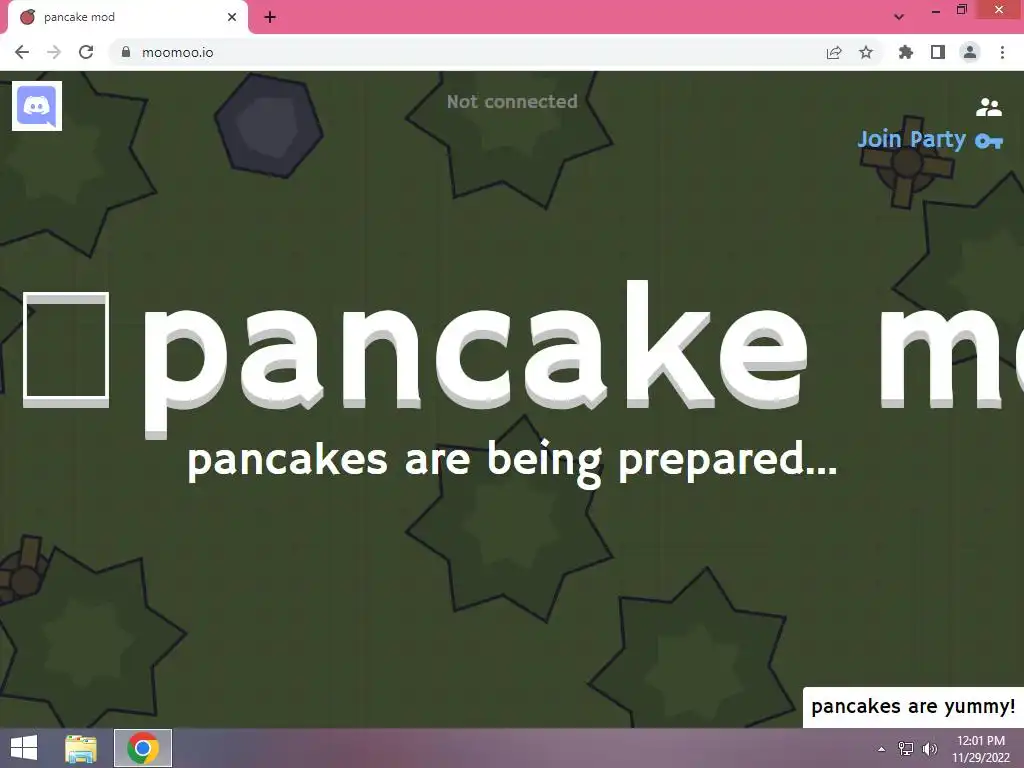Open the clock showing 12:01 PM
The height and width of the screenshot is (768, 1024).
pos(980,749)
